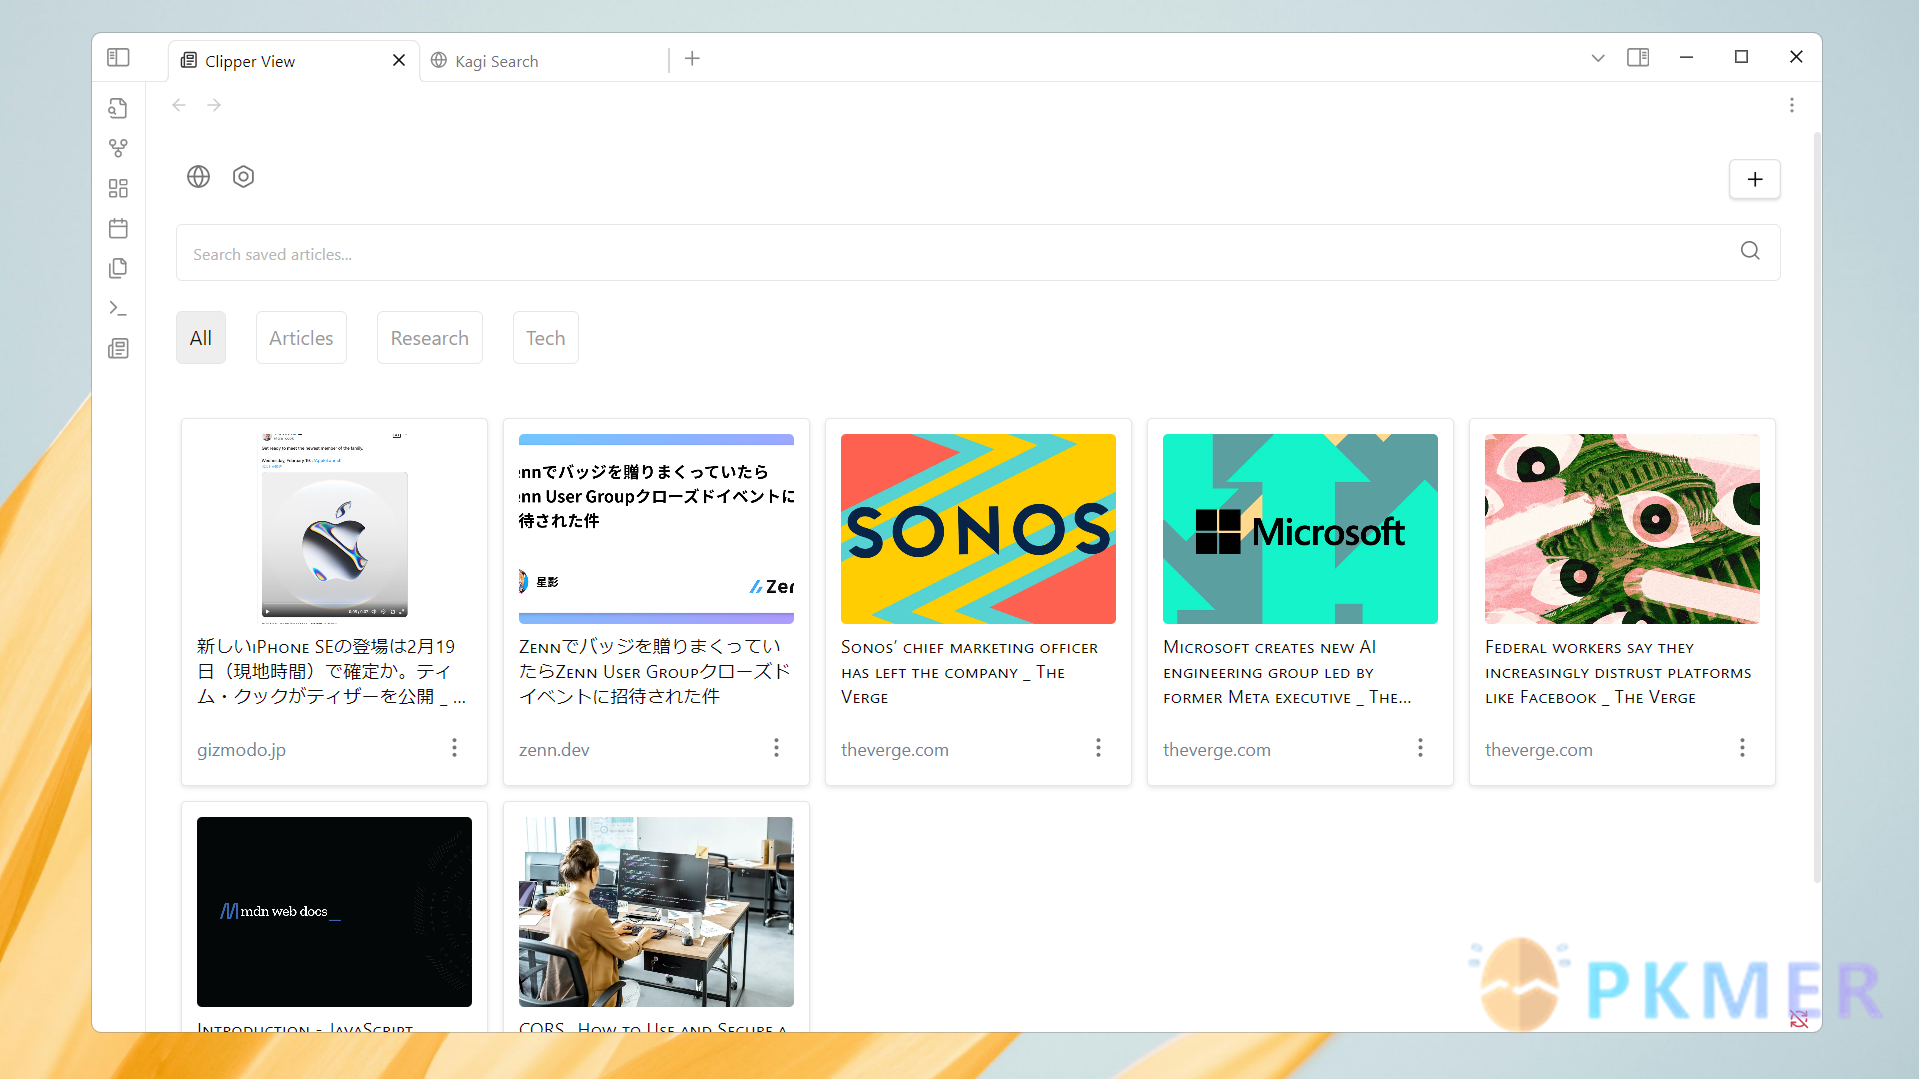
Task: Expand the tab list dropdown chevron
Action: [x=1598, y=58]
